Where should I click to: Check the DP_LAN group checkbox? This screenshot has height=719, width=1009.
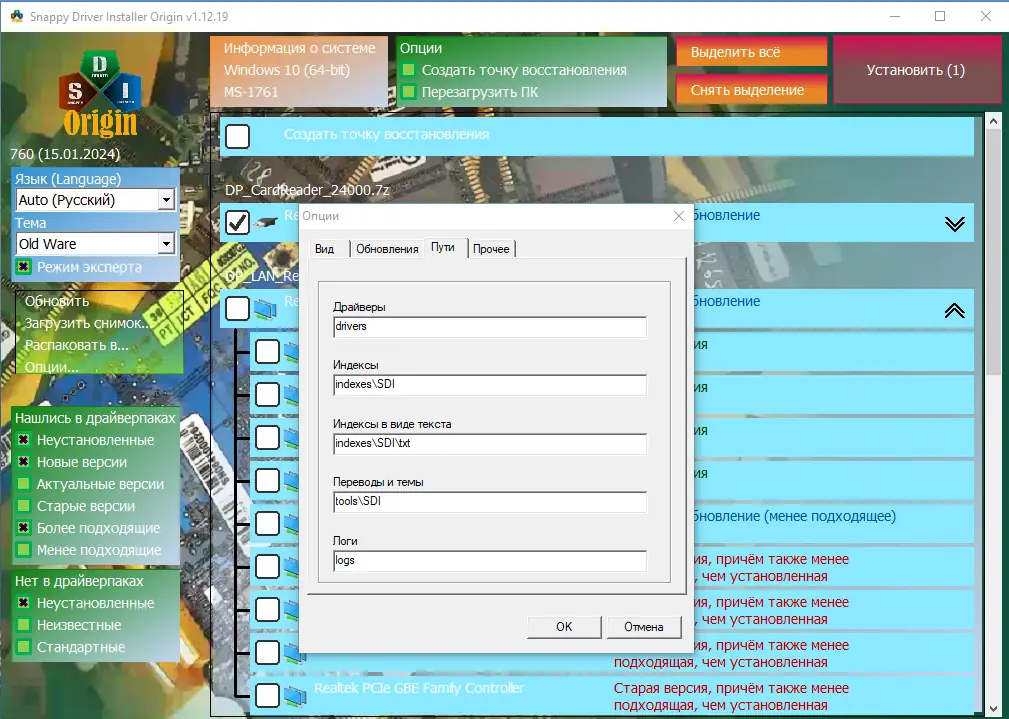[237, 308]
